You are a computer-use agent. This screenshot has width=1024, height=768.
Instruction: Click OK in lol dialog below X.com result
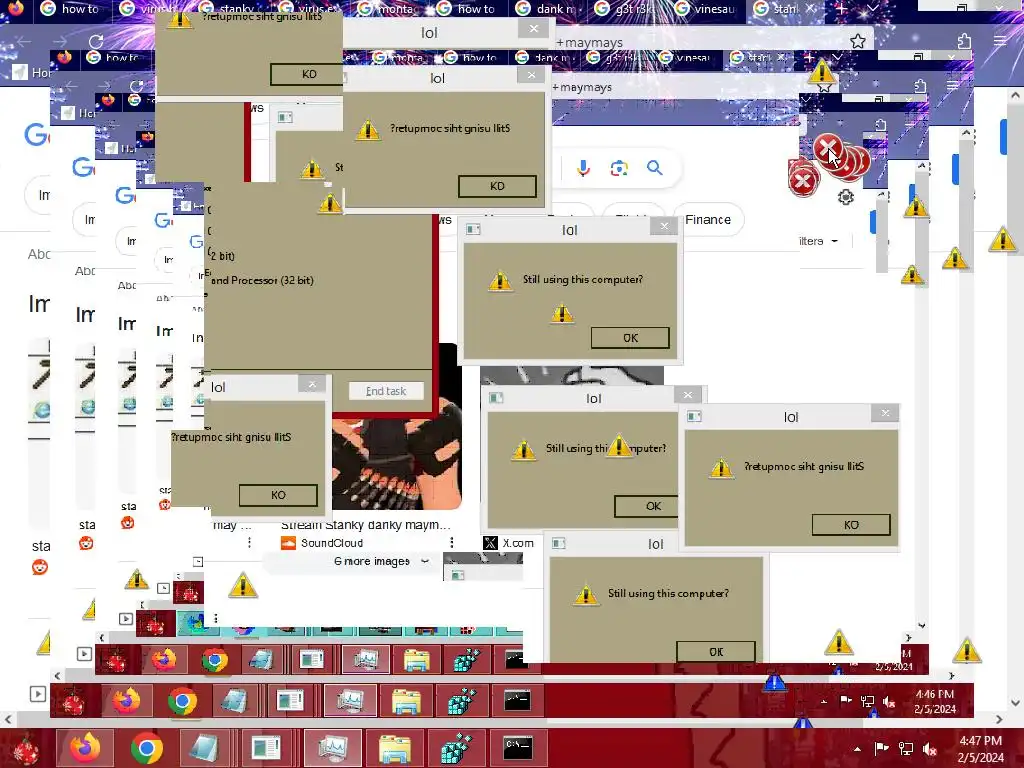[716, 652]
